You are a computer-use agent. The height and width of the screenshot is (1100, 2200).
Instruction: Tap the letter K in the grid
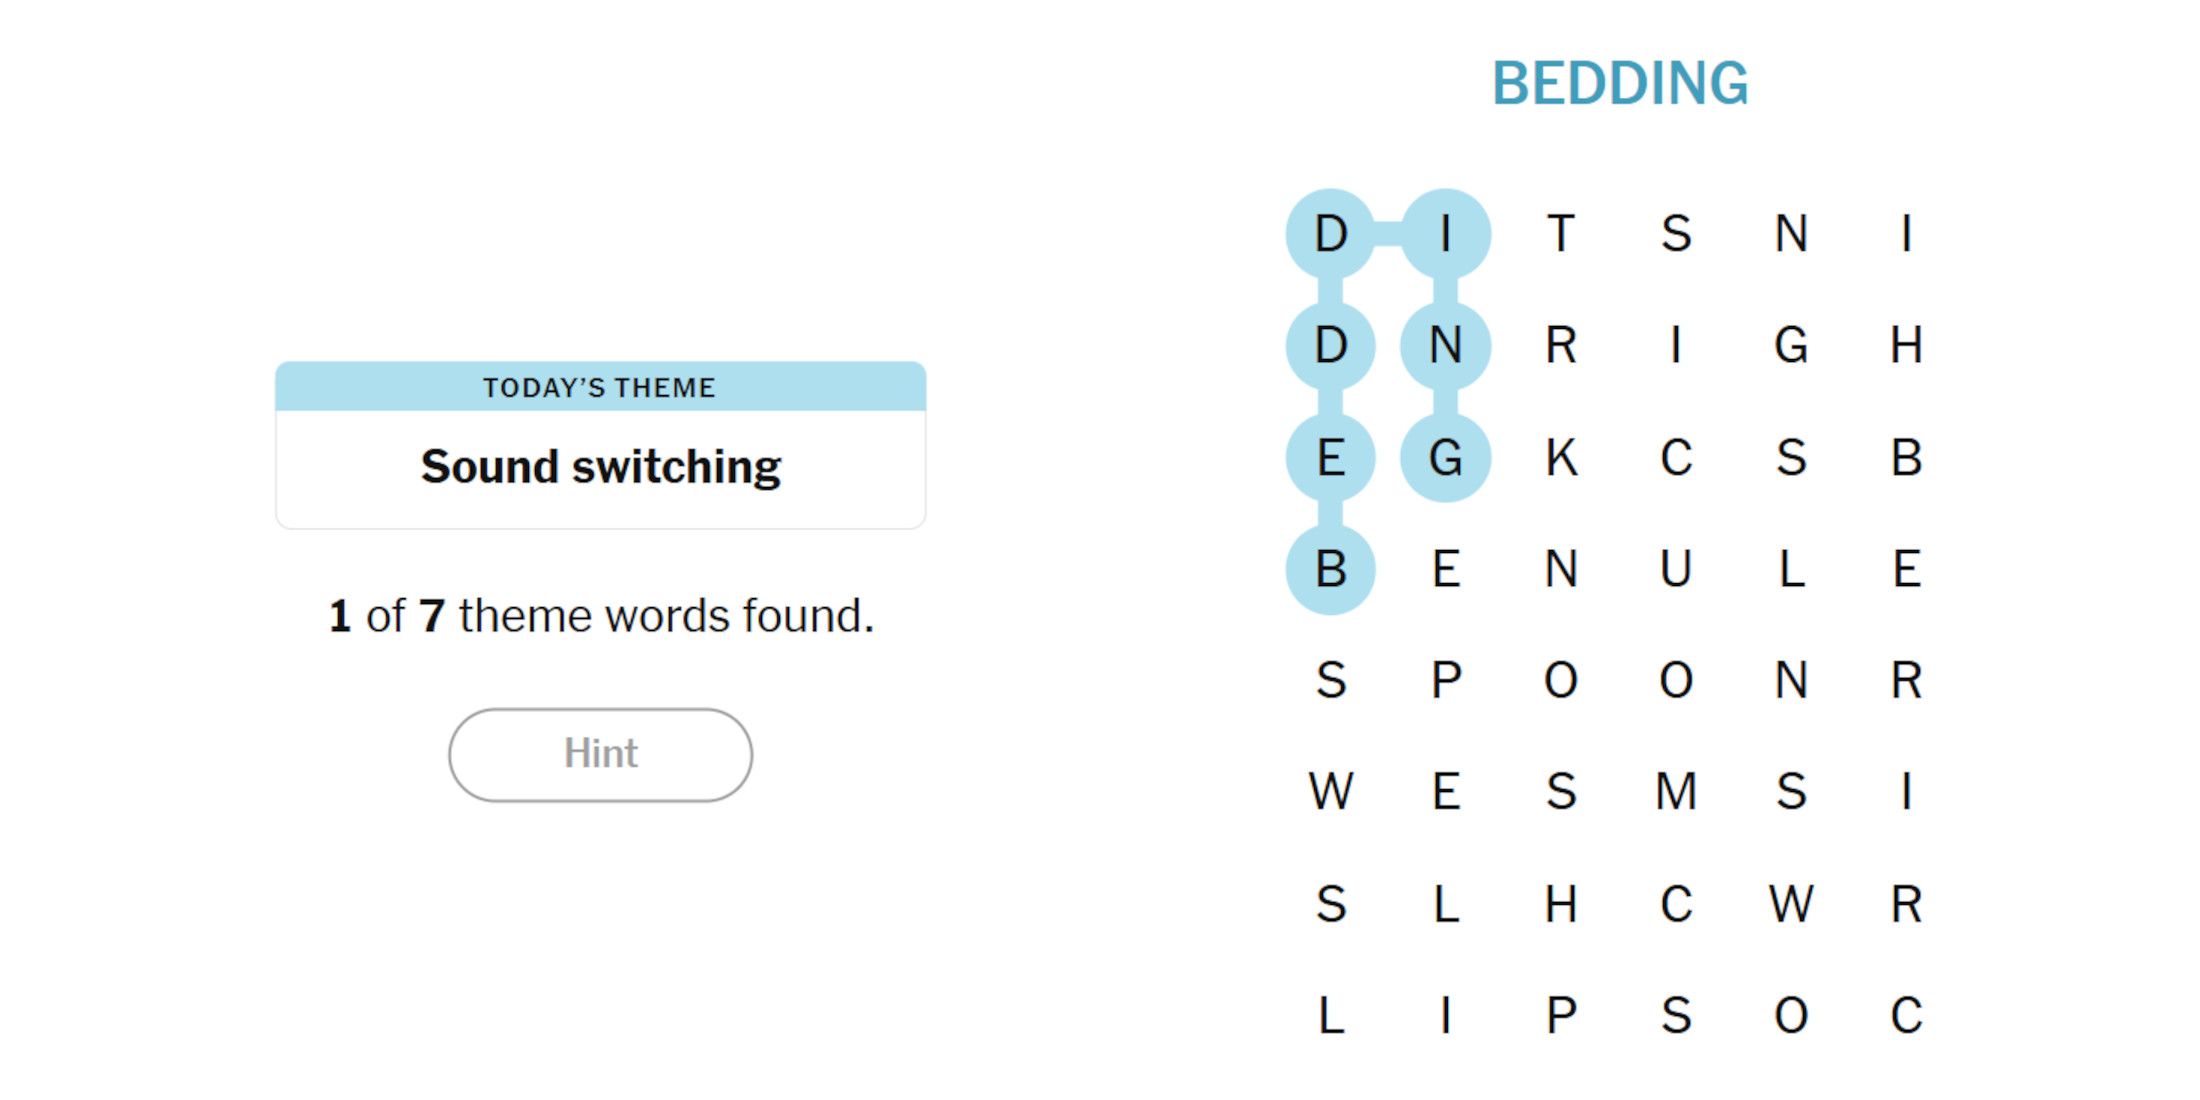point(1561,458)
